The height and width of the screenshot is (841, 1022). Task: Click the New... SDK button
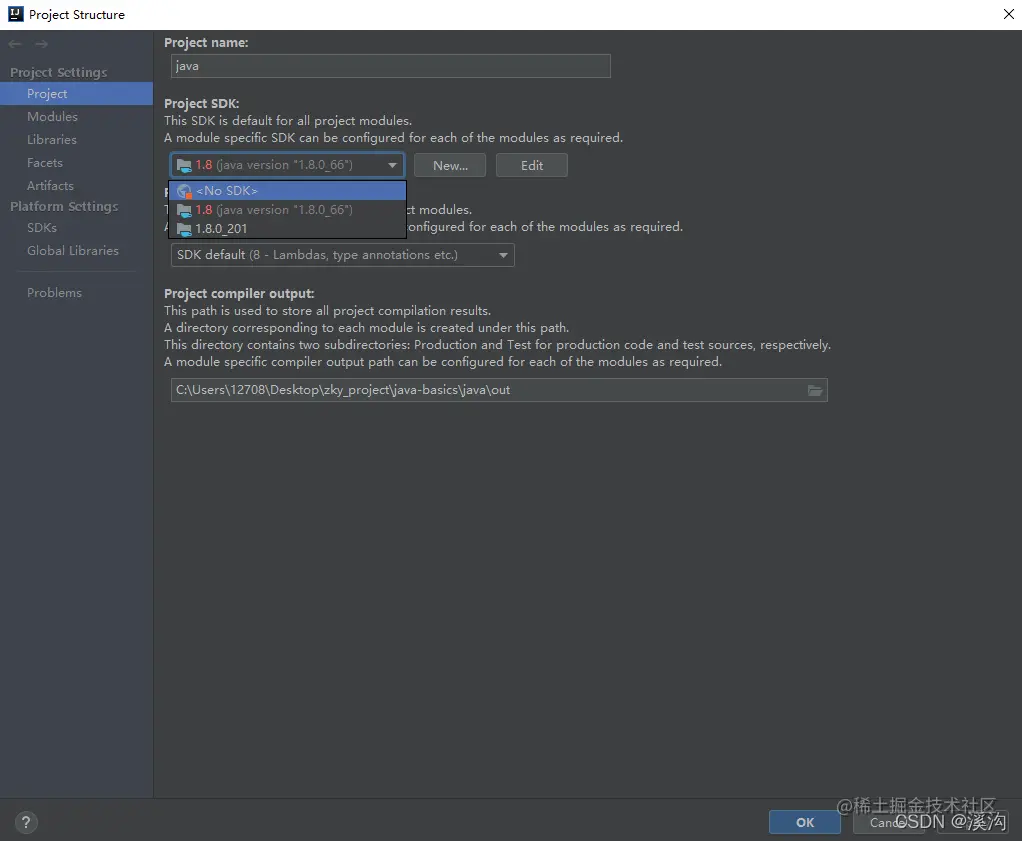point(450,166)
